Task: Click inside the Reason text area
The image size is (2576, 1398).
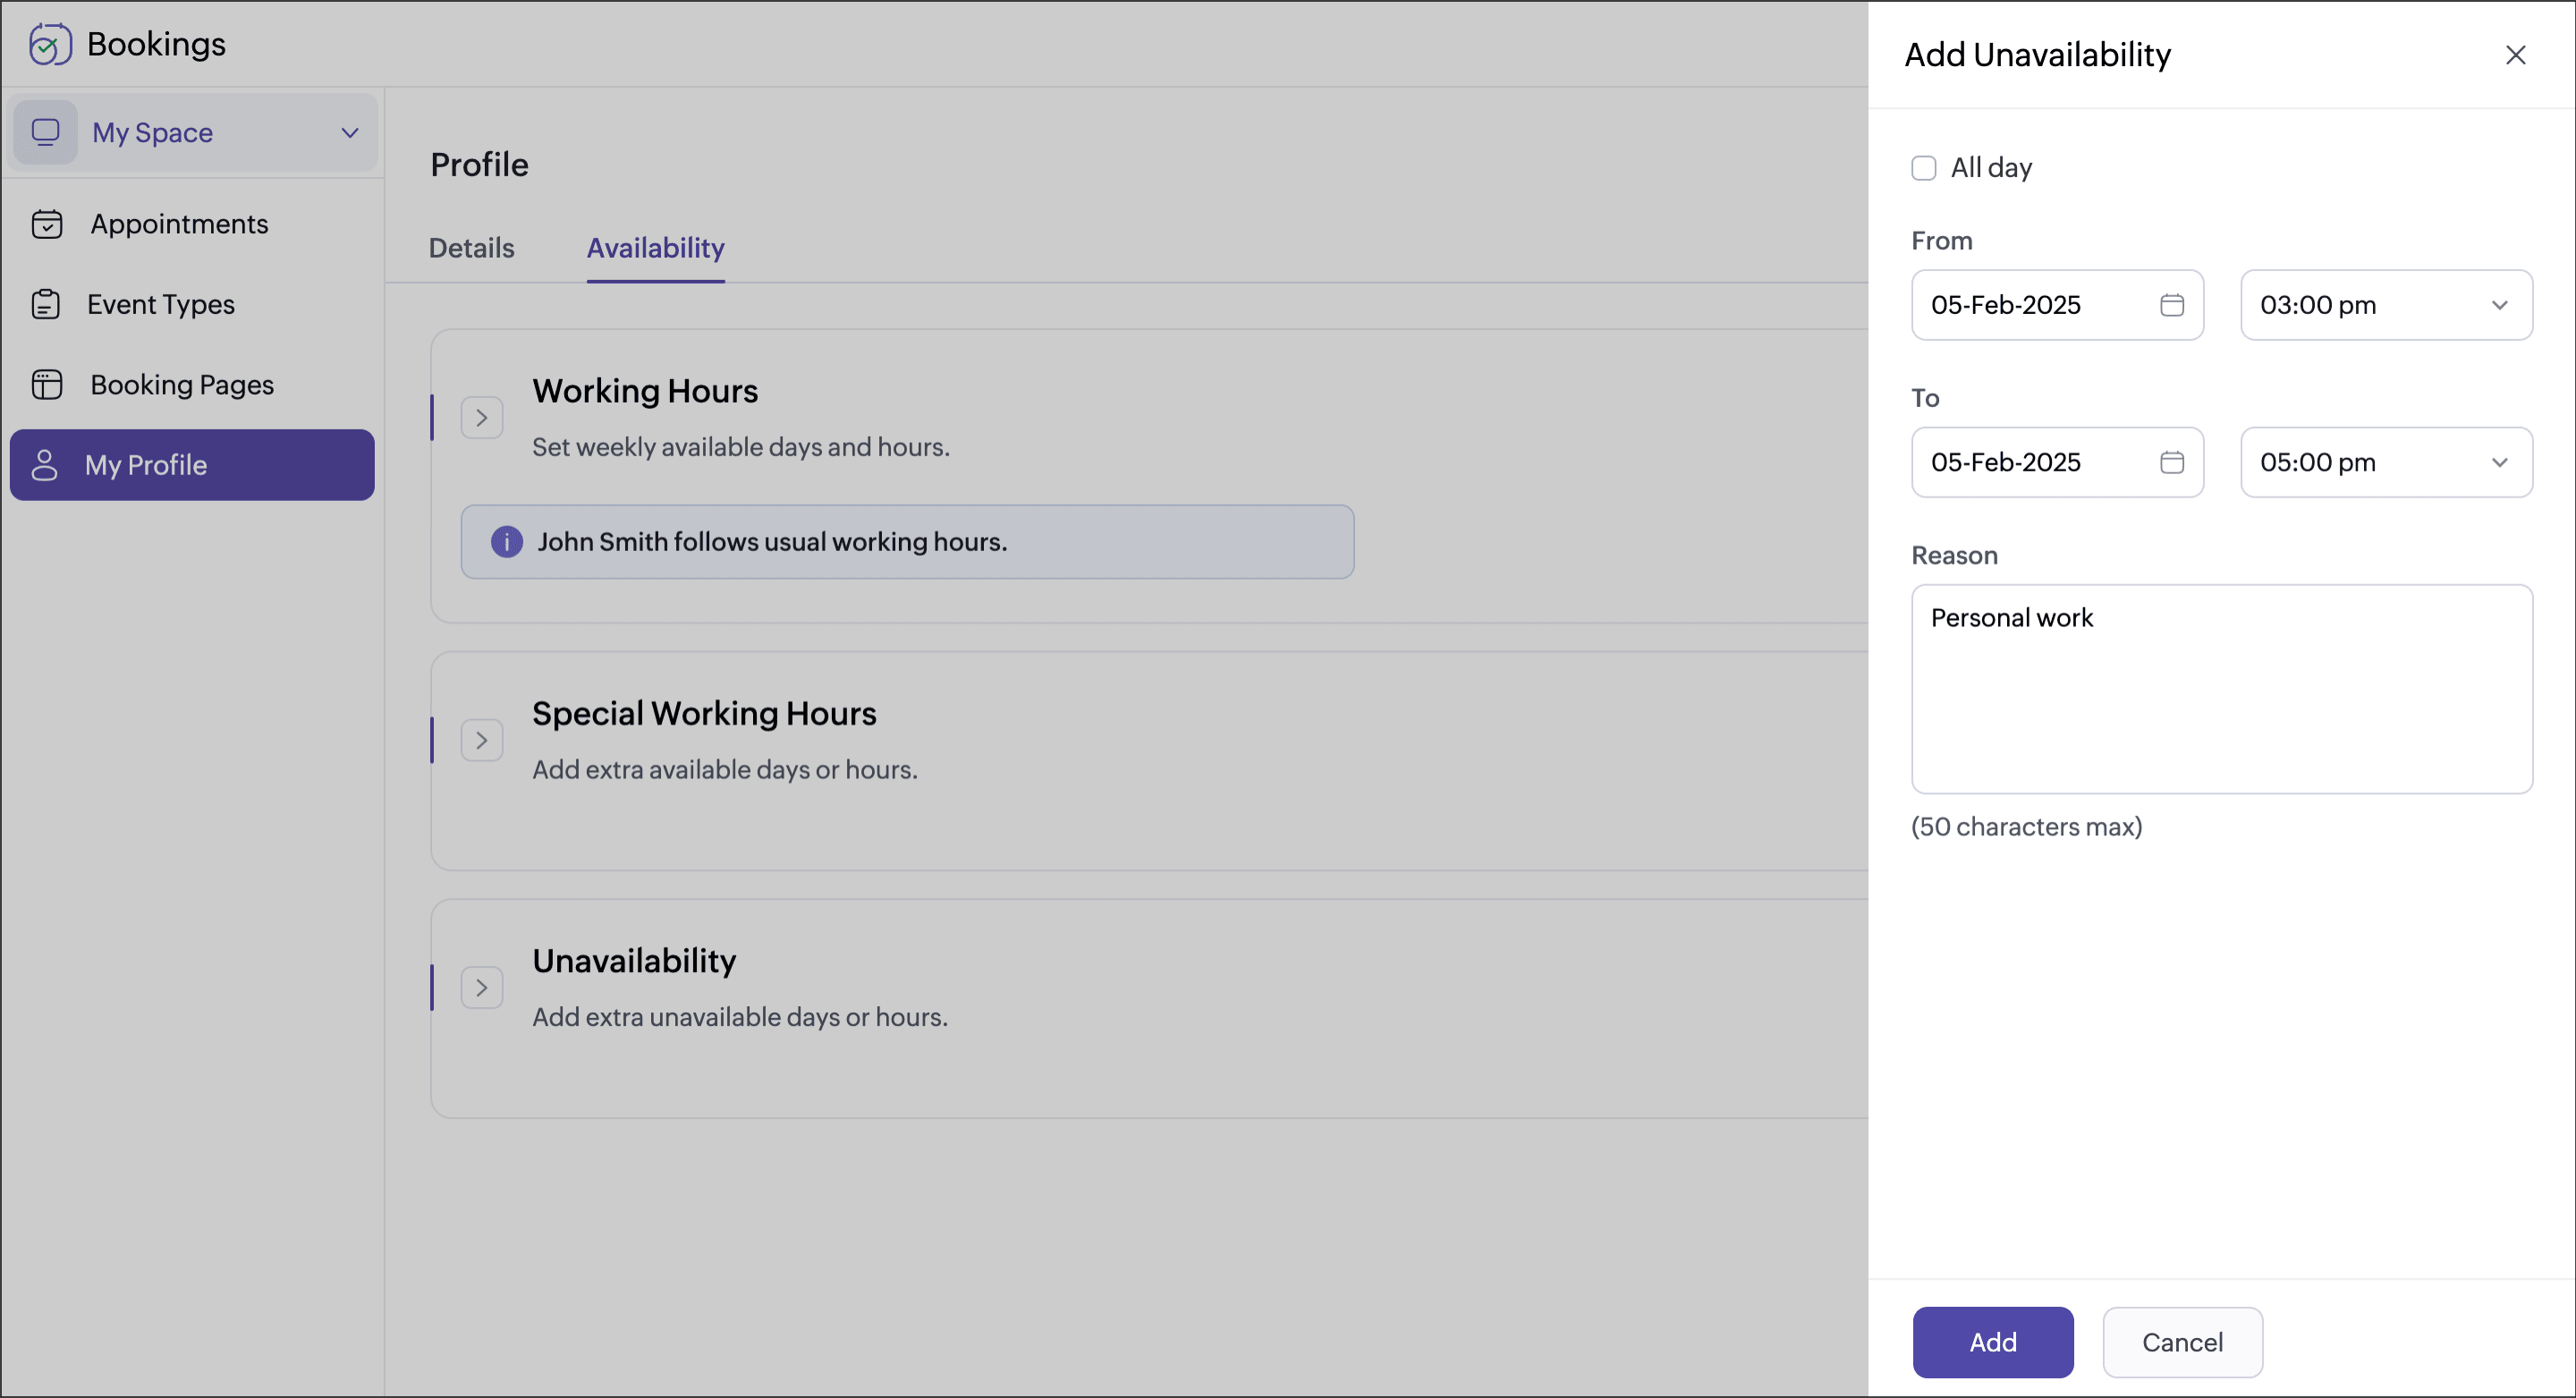Action: pyautogui.click(x=2222, y=689)
